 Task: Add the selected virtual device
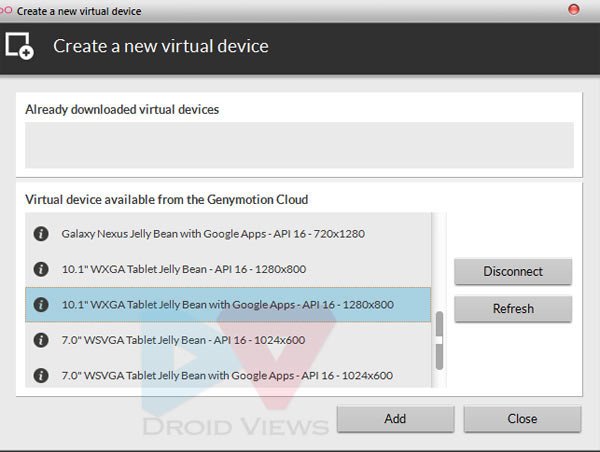[396, 419]
